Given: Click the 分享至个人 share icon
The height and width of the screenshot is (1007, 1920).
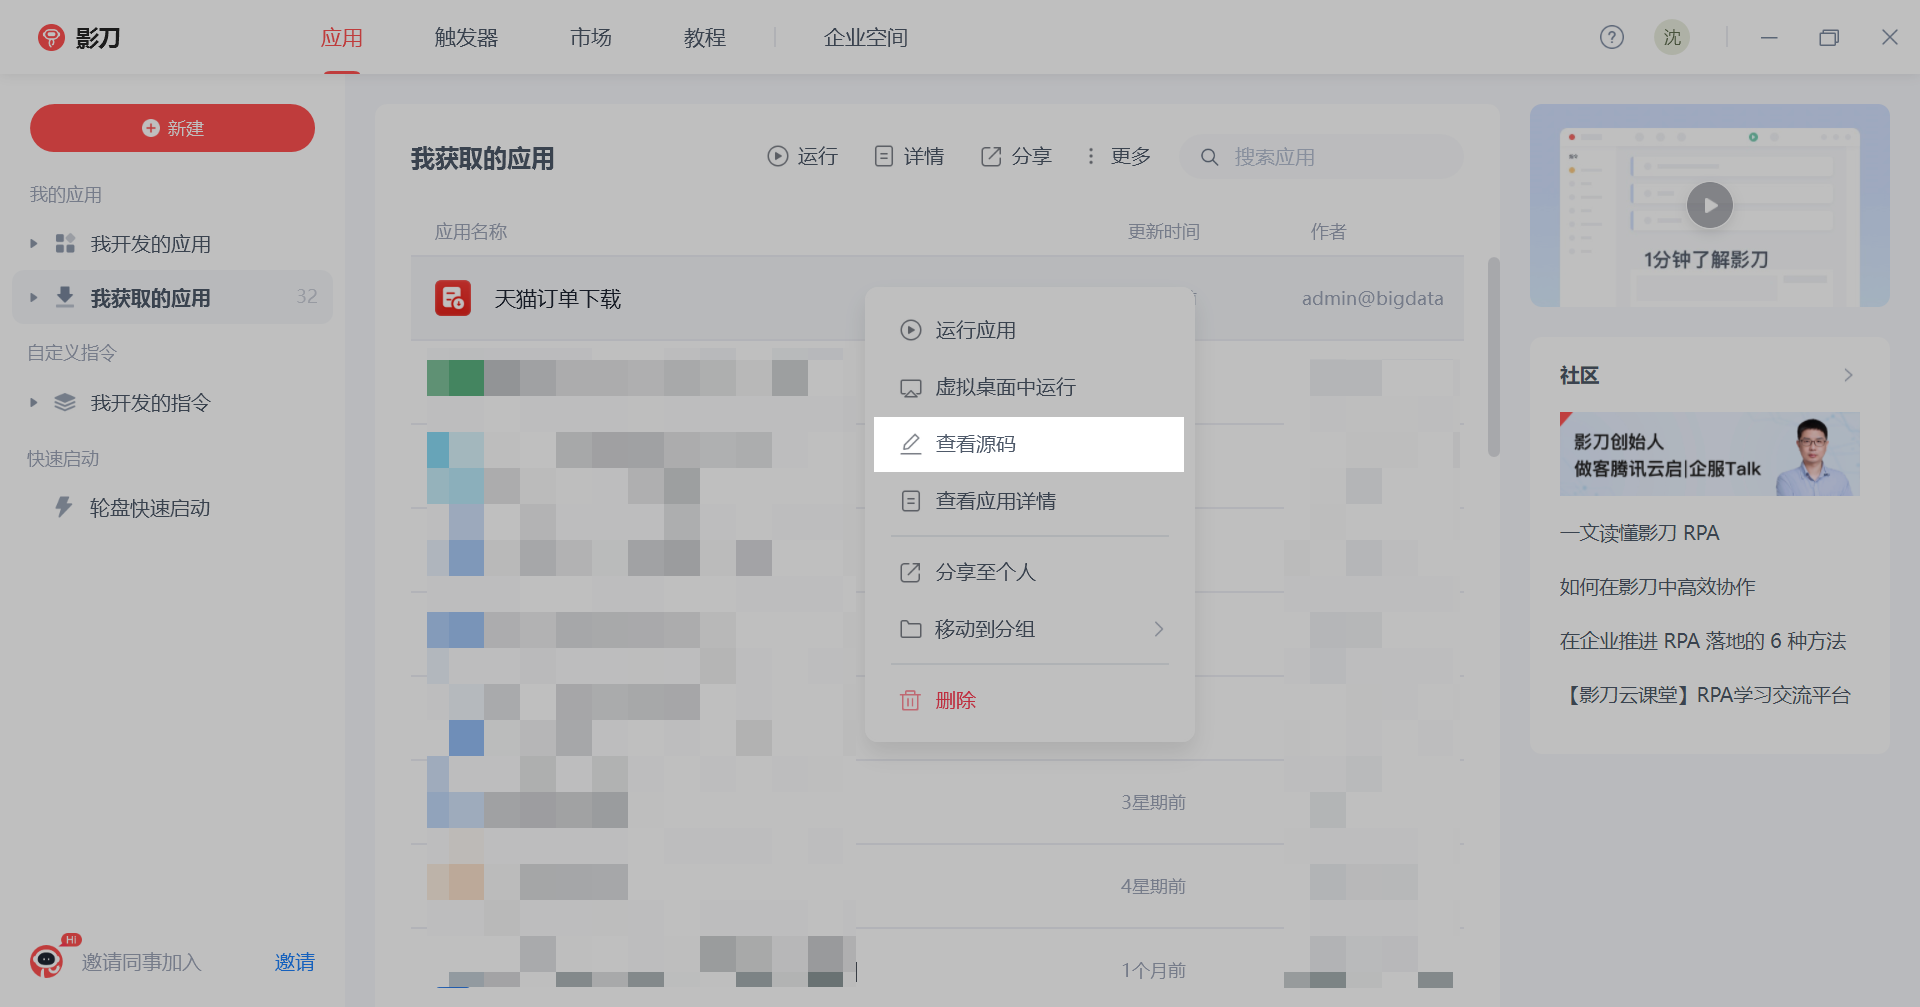Looking at the screenshot, I should pyautogui.click(x=910, y=572).
